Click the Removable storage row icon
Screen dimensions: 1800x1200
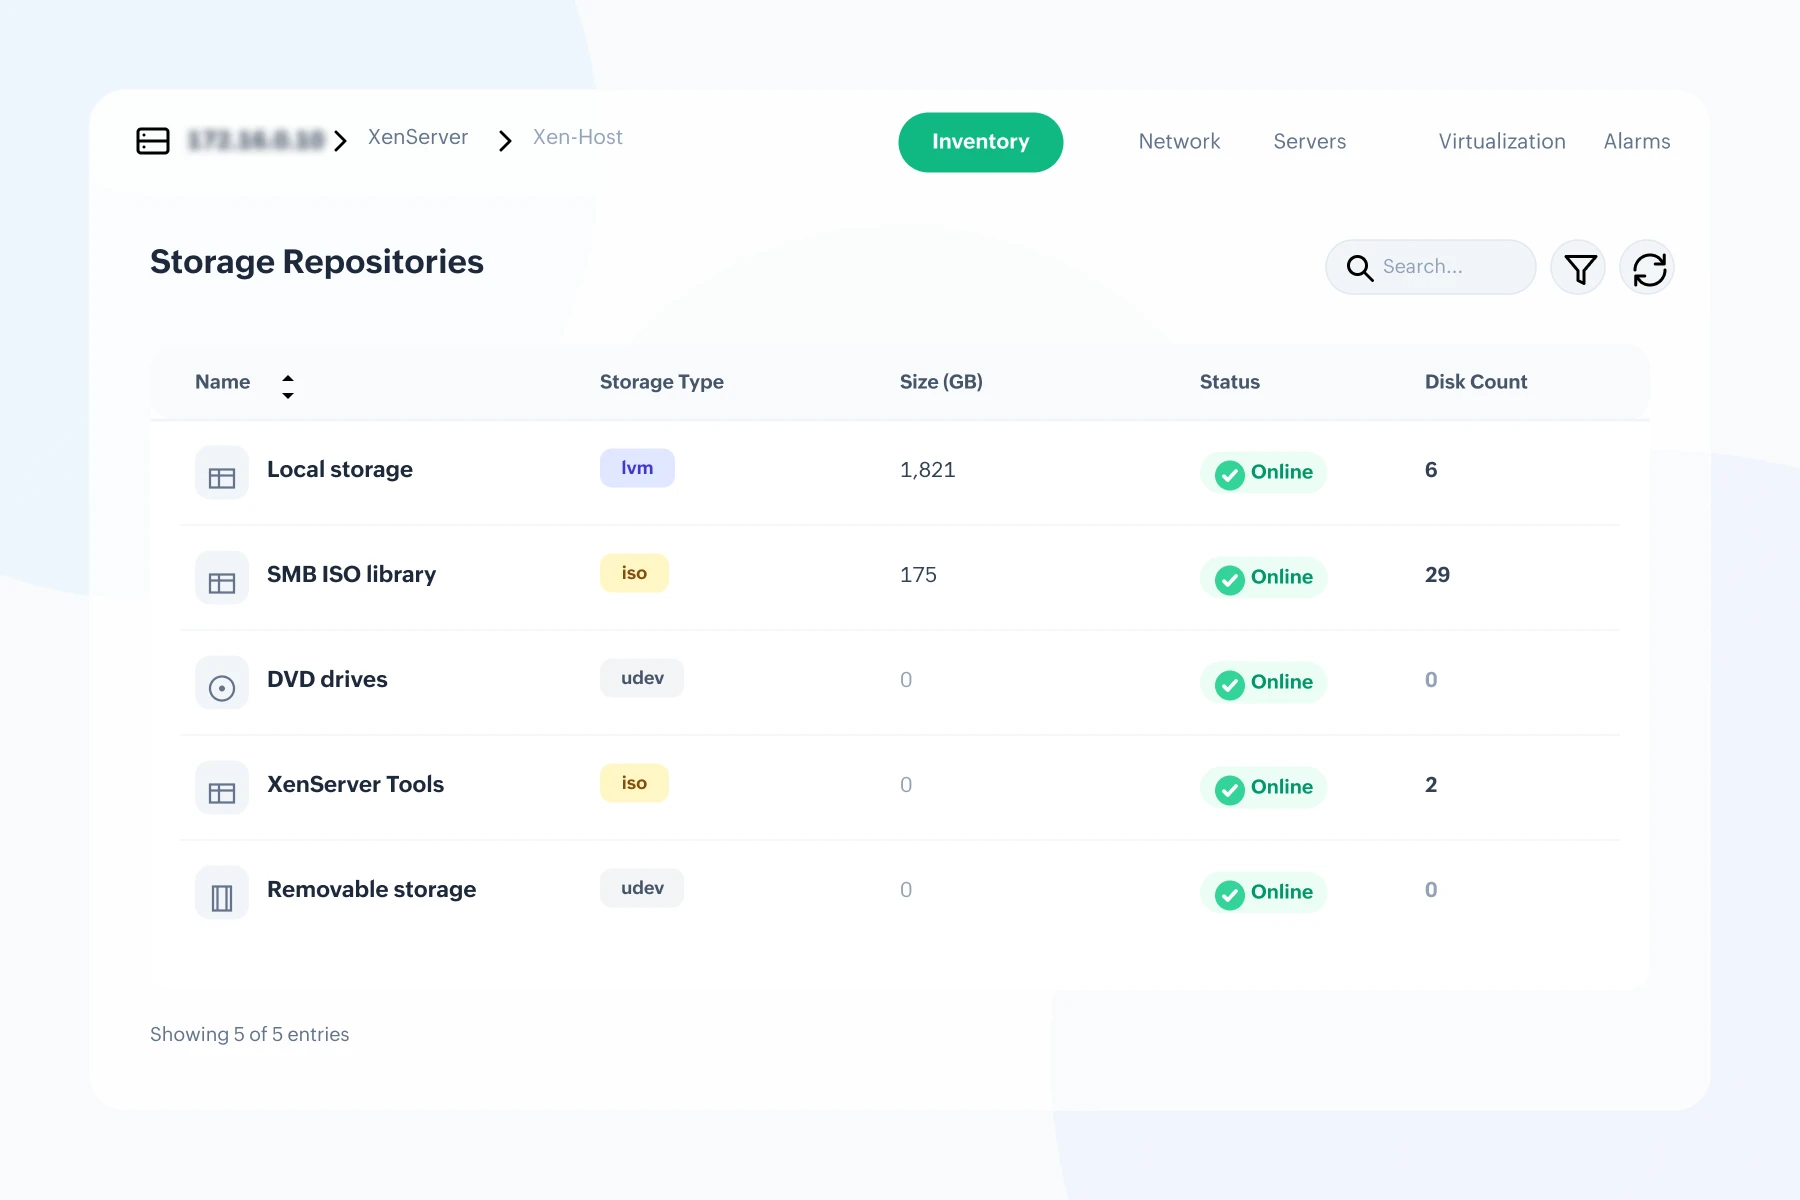[222, 893]
